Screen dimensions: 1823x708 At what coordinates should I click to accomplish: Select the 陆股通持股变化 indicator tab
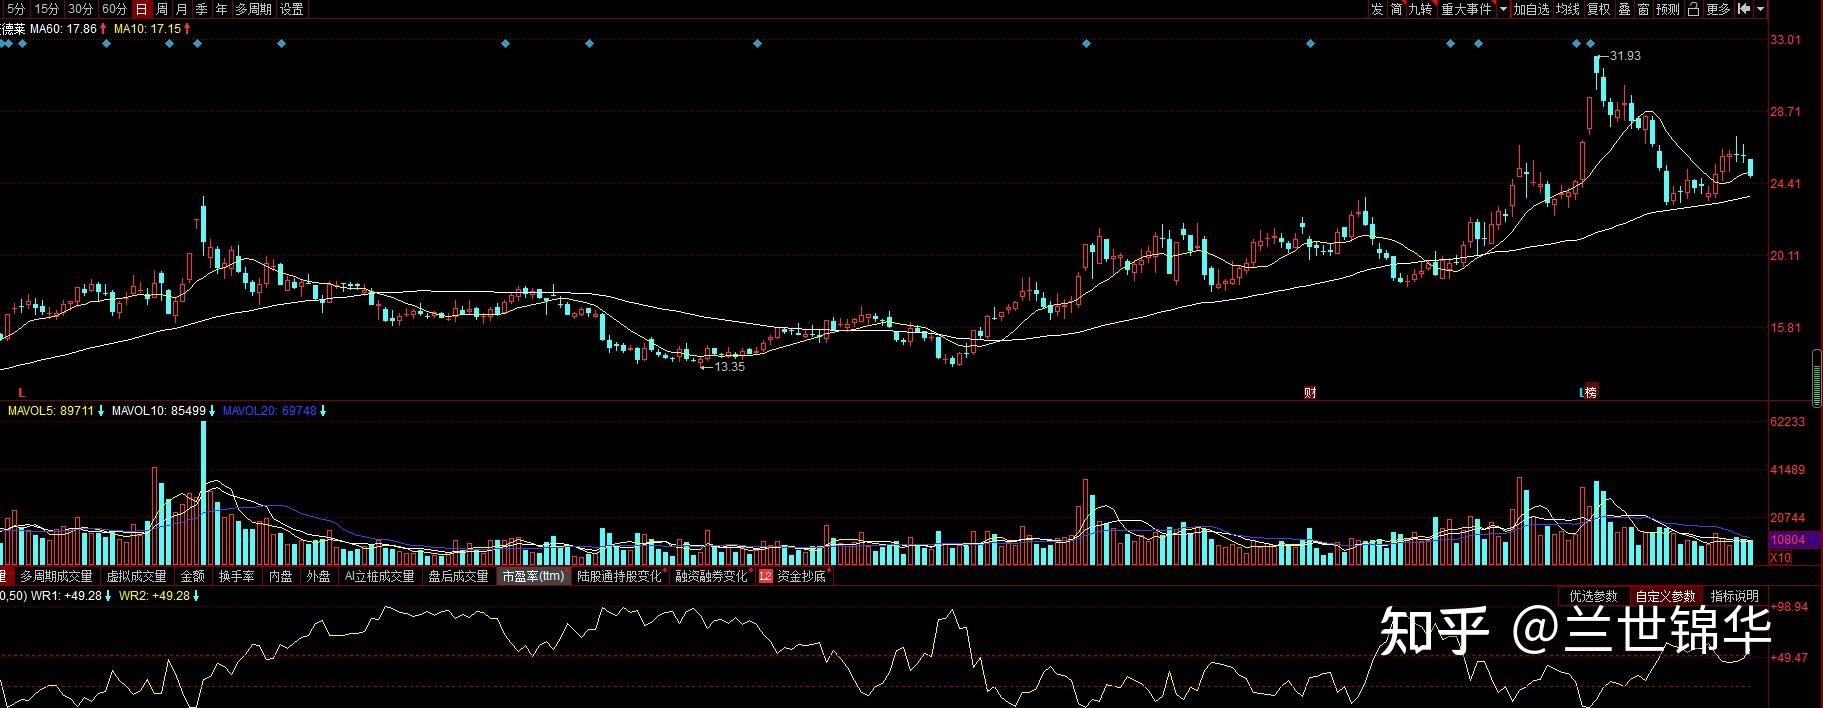tap(620, 576)
